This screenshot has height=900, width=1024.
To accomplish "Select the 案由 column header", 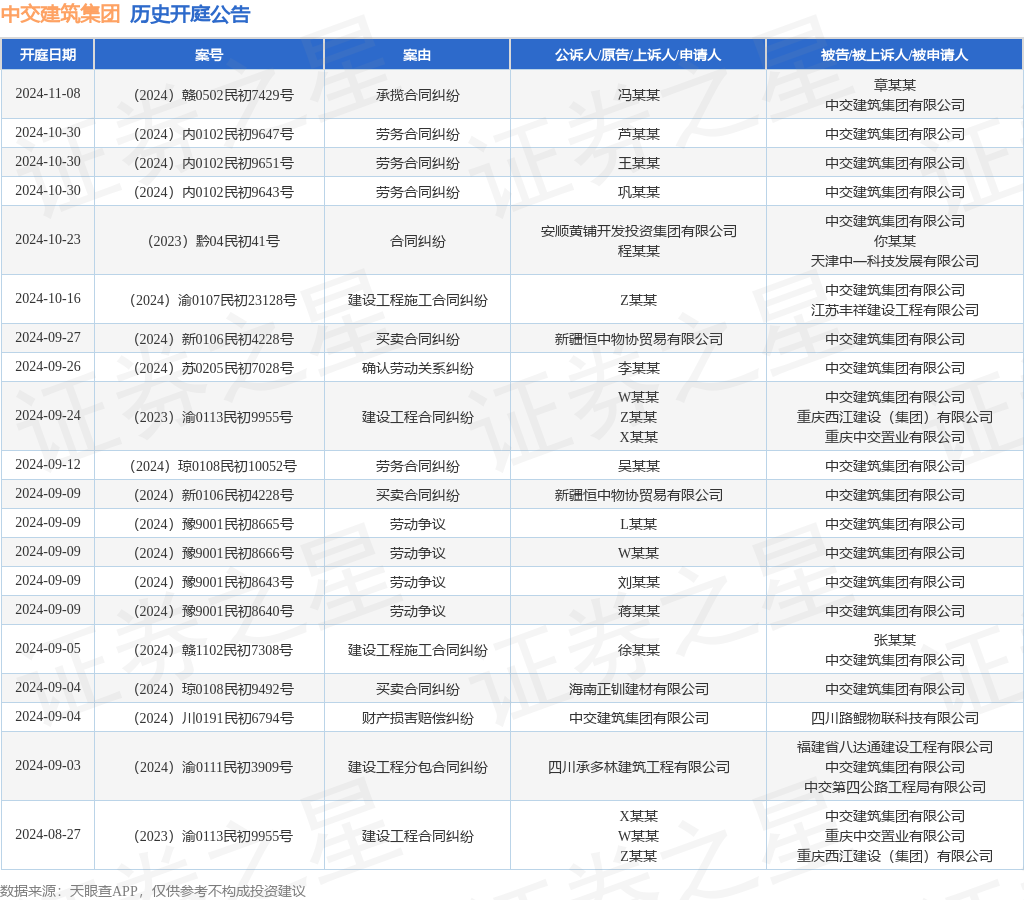I will (x=417, y=55).
